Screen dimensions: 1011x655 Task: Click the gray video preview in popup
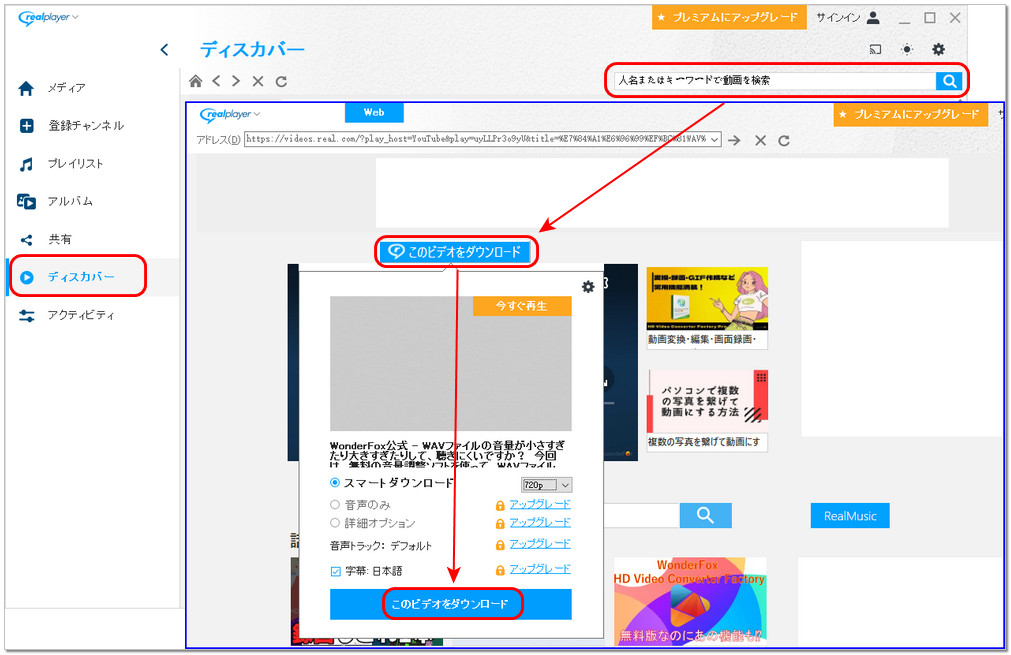coord(451,364)
